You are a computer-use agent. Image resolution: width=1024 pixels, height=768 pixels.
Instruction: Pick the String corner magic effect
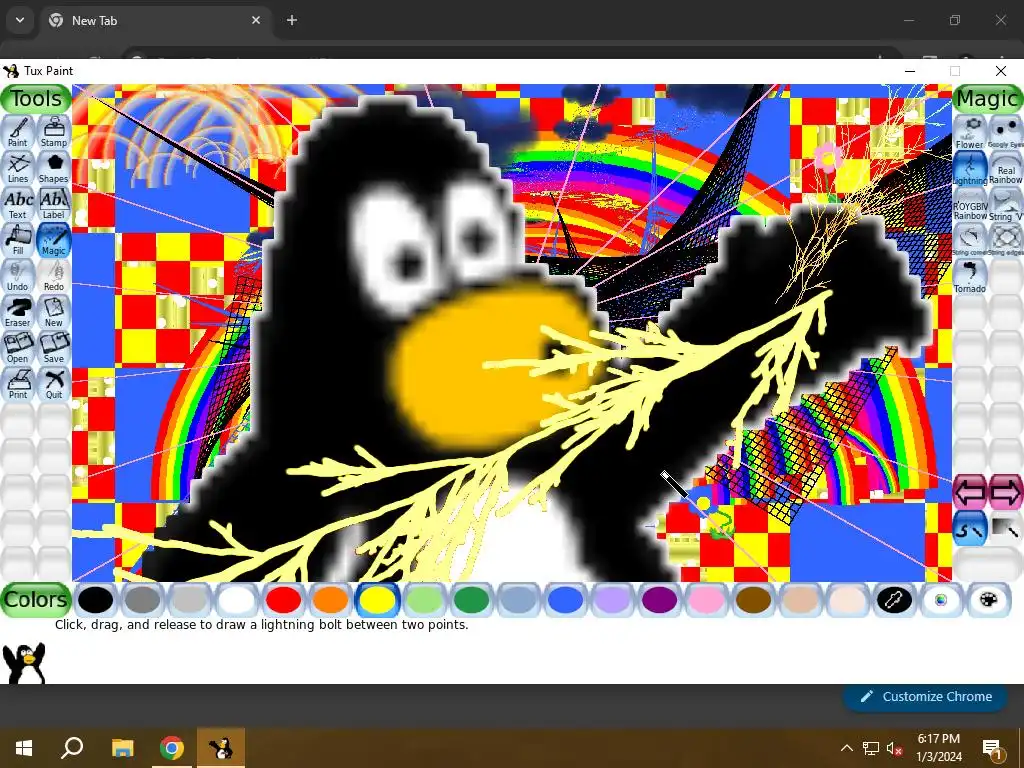pyautogui.click(x=970, y=240)
